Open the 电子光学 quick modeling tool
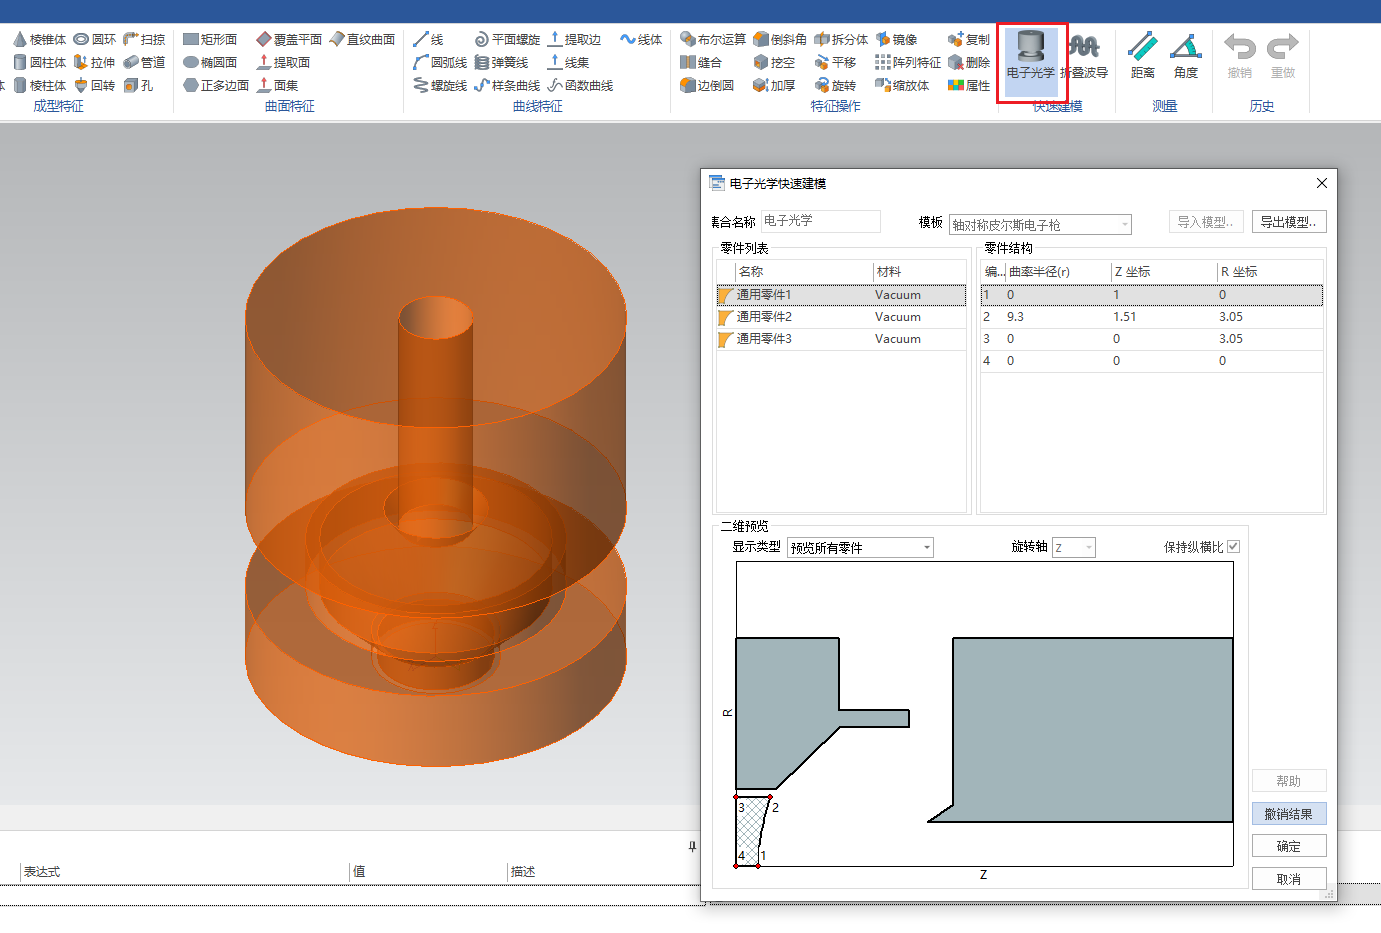 click(1030, 56)
